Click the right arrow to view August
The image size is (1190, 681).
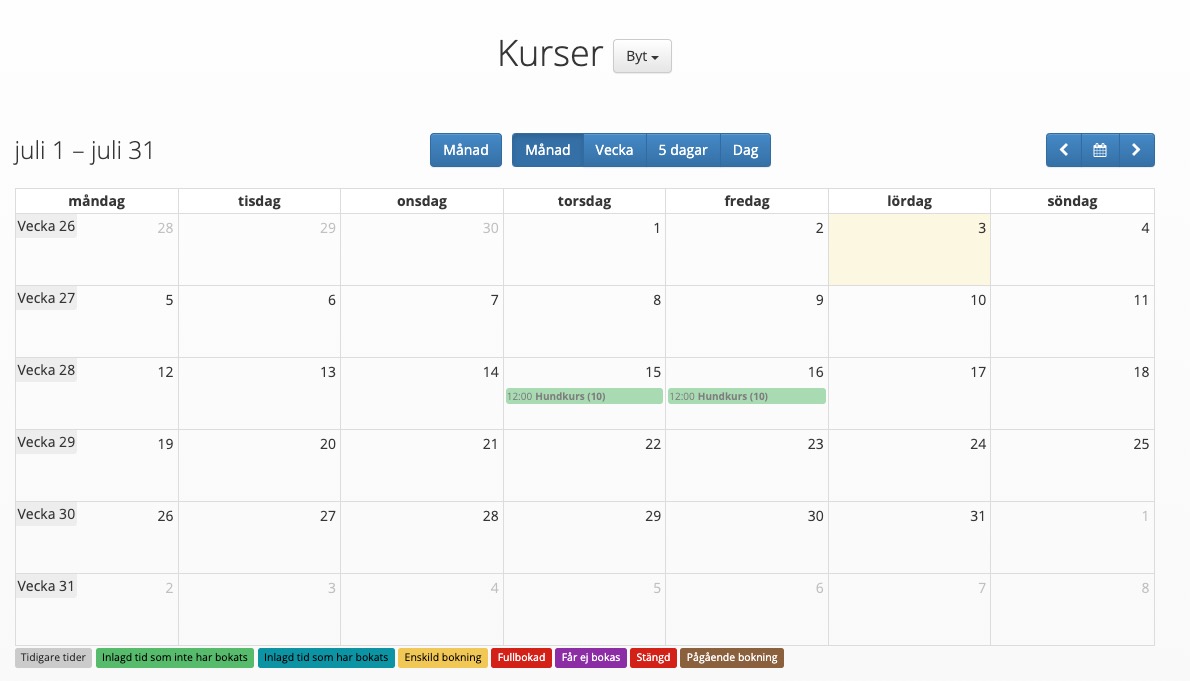(1136, 149)
